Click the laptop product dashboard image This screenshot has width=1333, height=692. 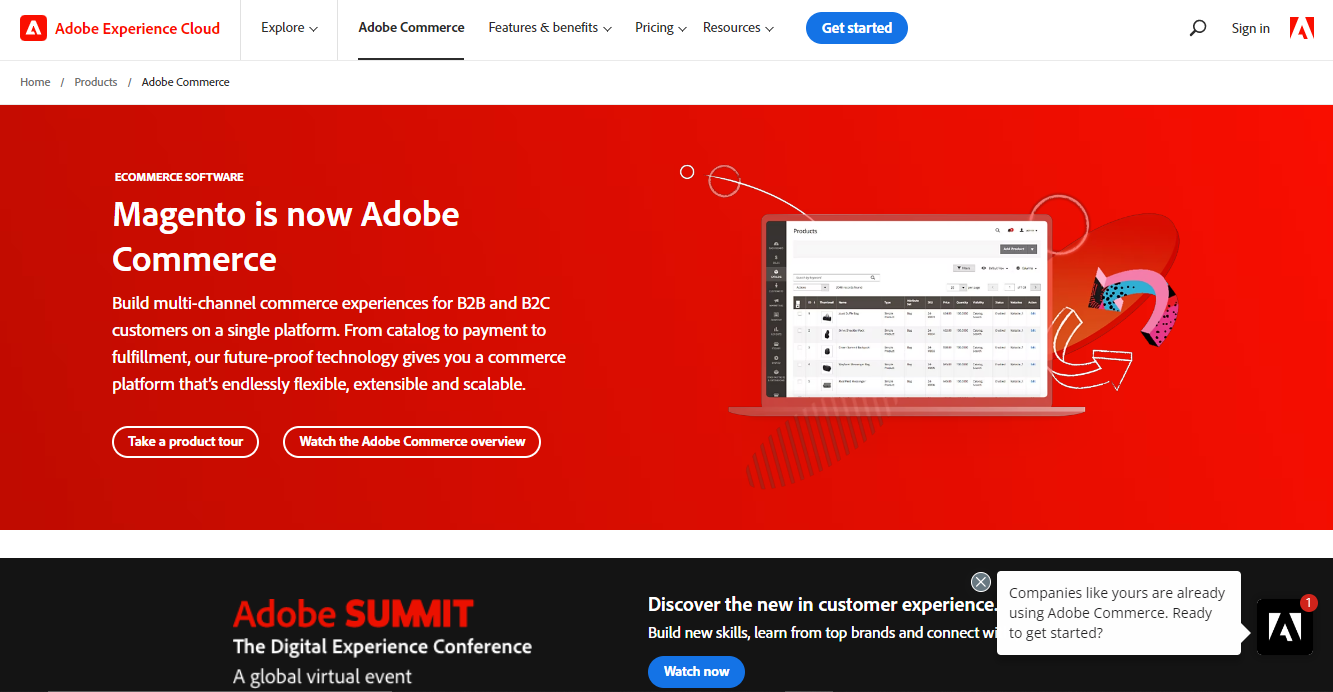[x=906, y=315]
